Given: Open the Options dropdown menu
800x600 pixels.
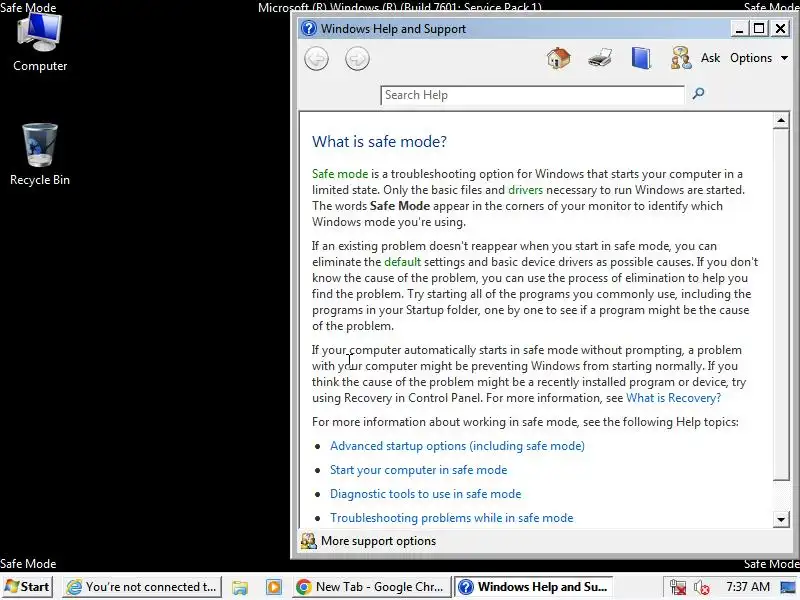Looking at the screenshot, I should point(759,58).
